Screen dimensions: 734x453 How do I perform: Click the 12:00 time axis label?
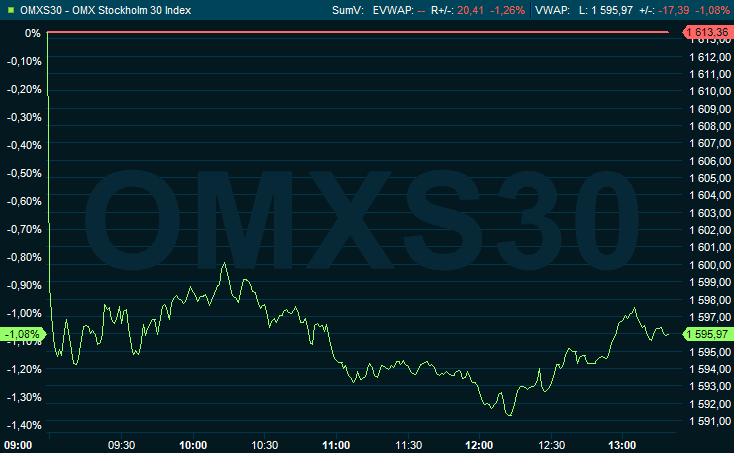(479, 445)
